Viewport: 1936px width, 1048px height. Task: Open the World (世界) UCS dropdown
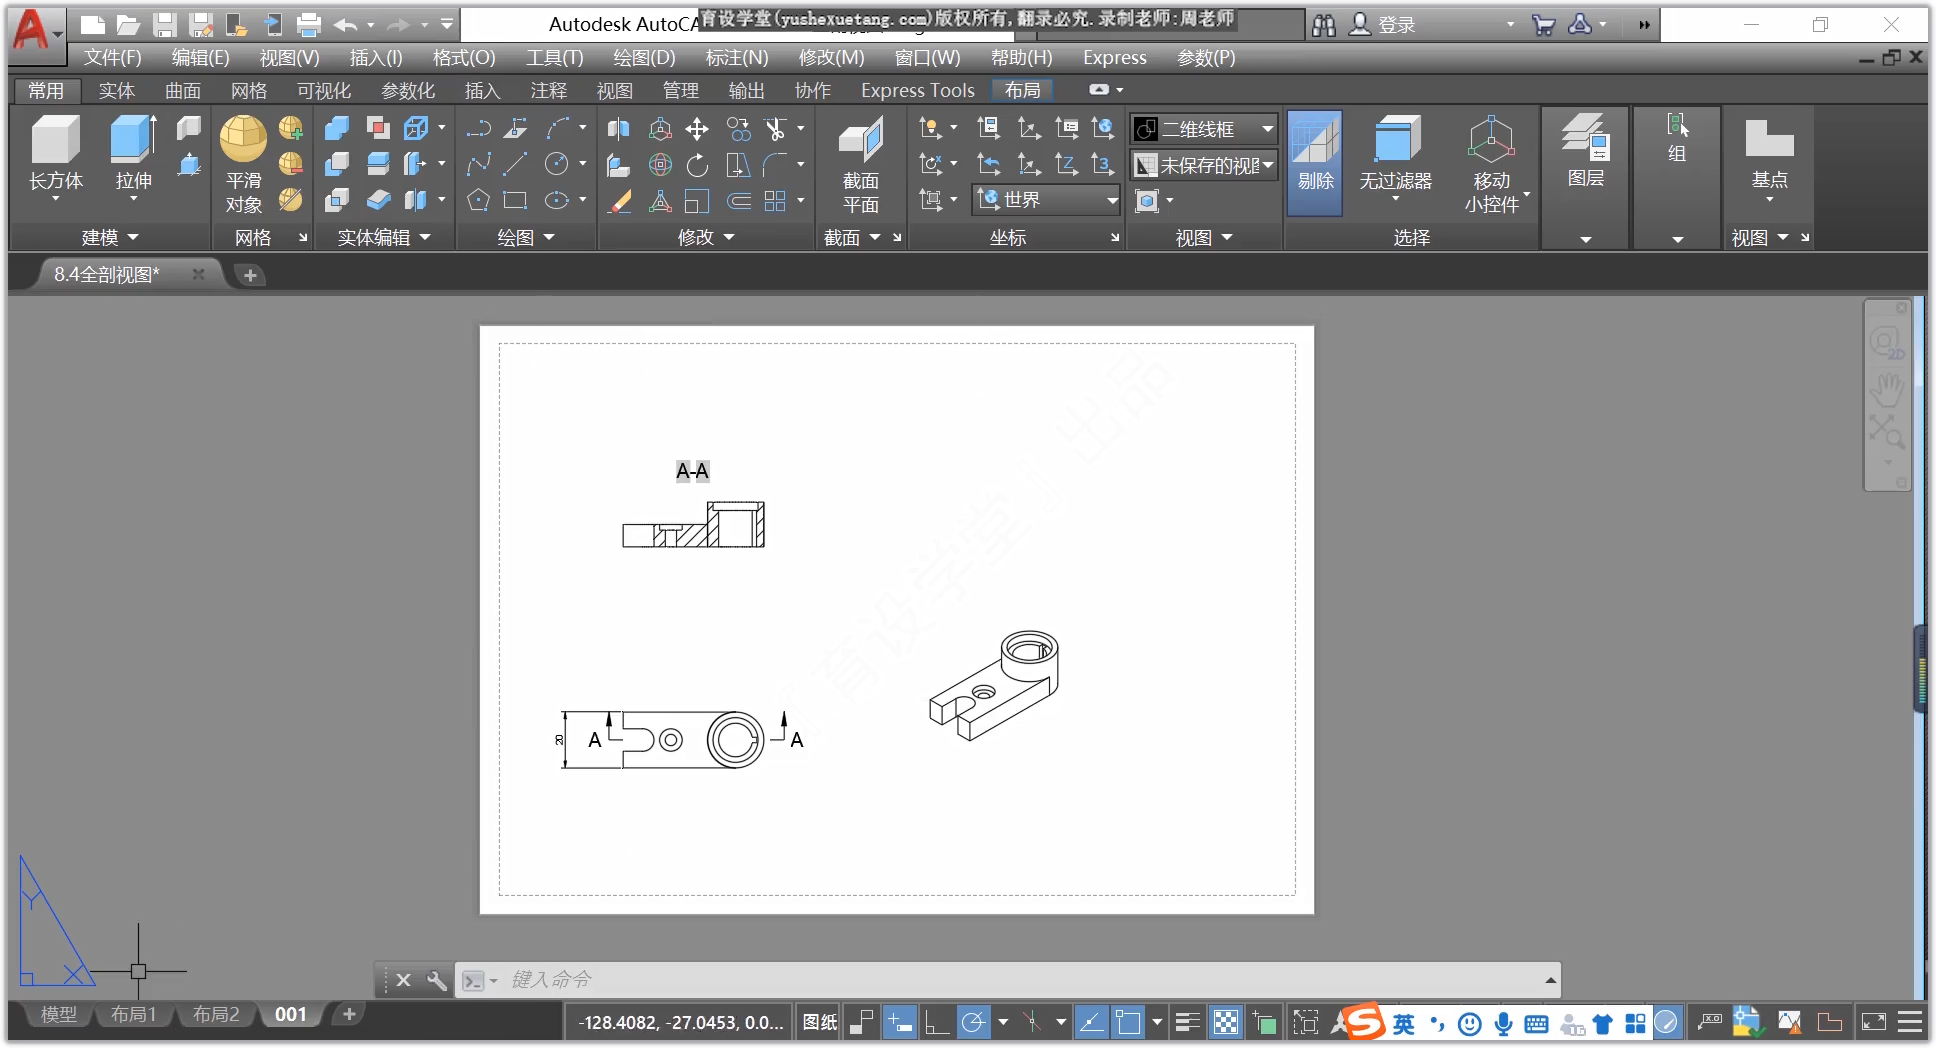(x=1047, y=200)
